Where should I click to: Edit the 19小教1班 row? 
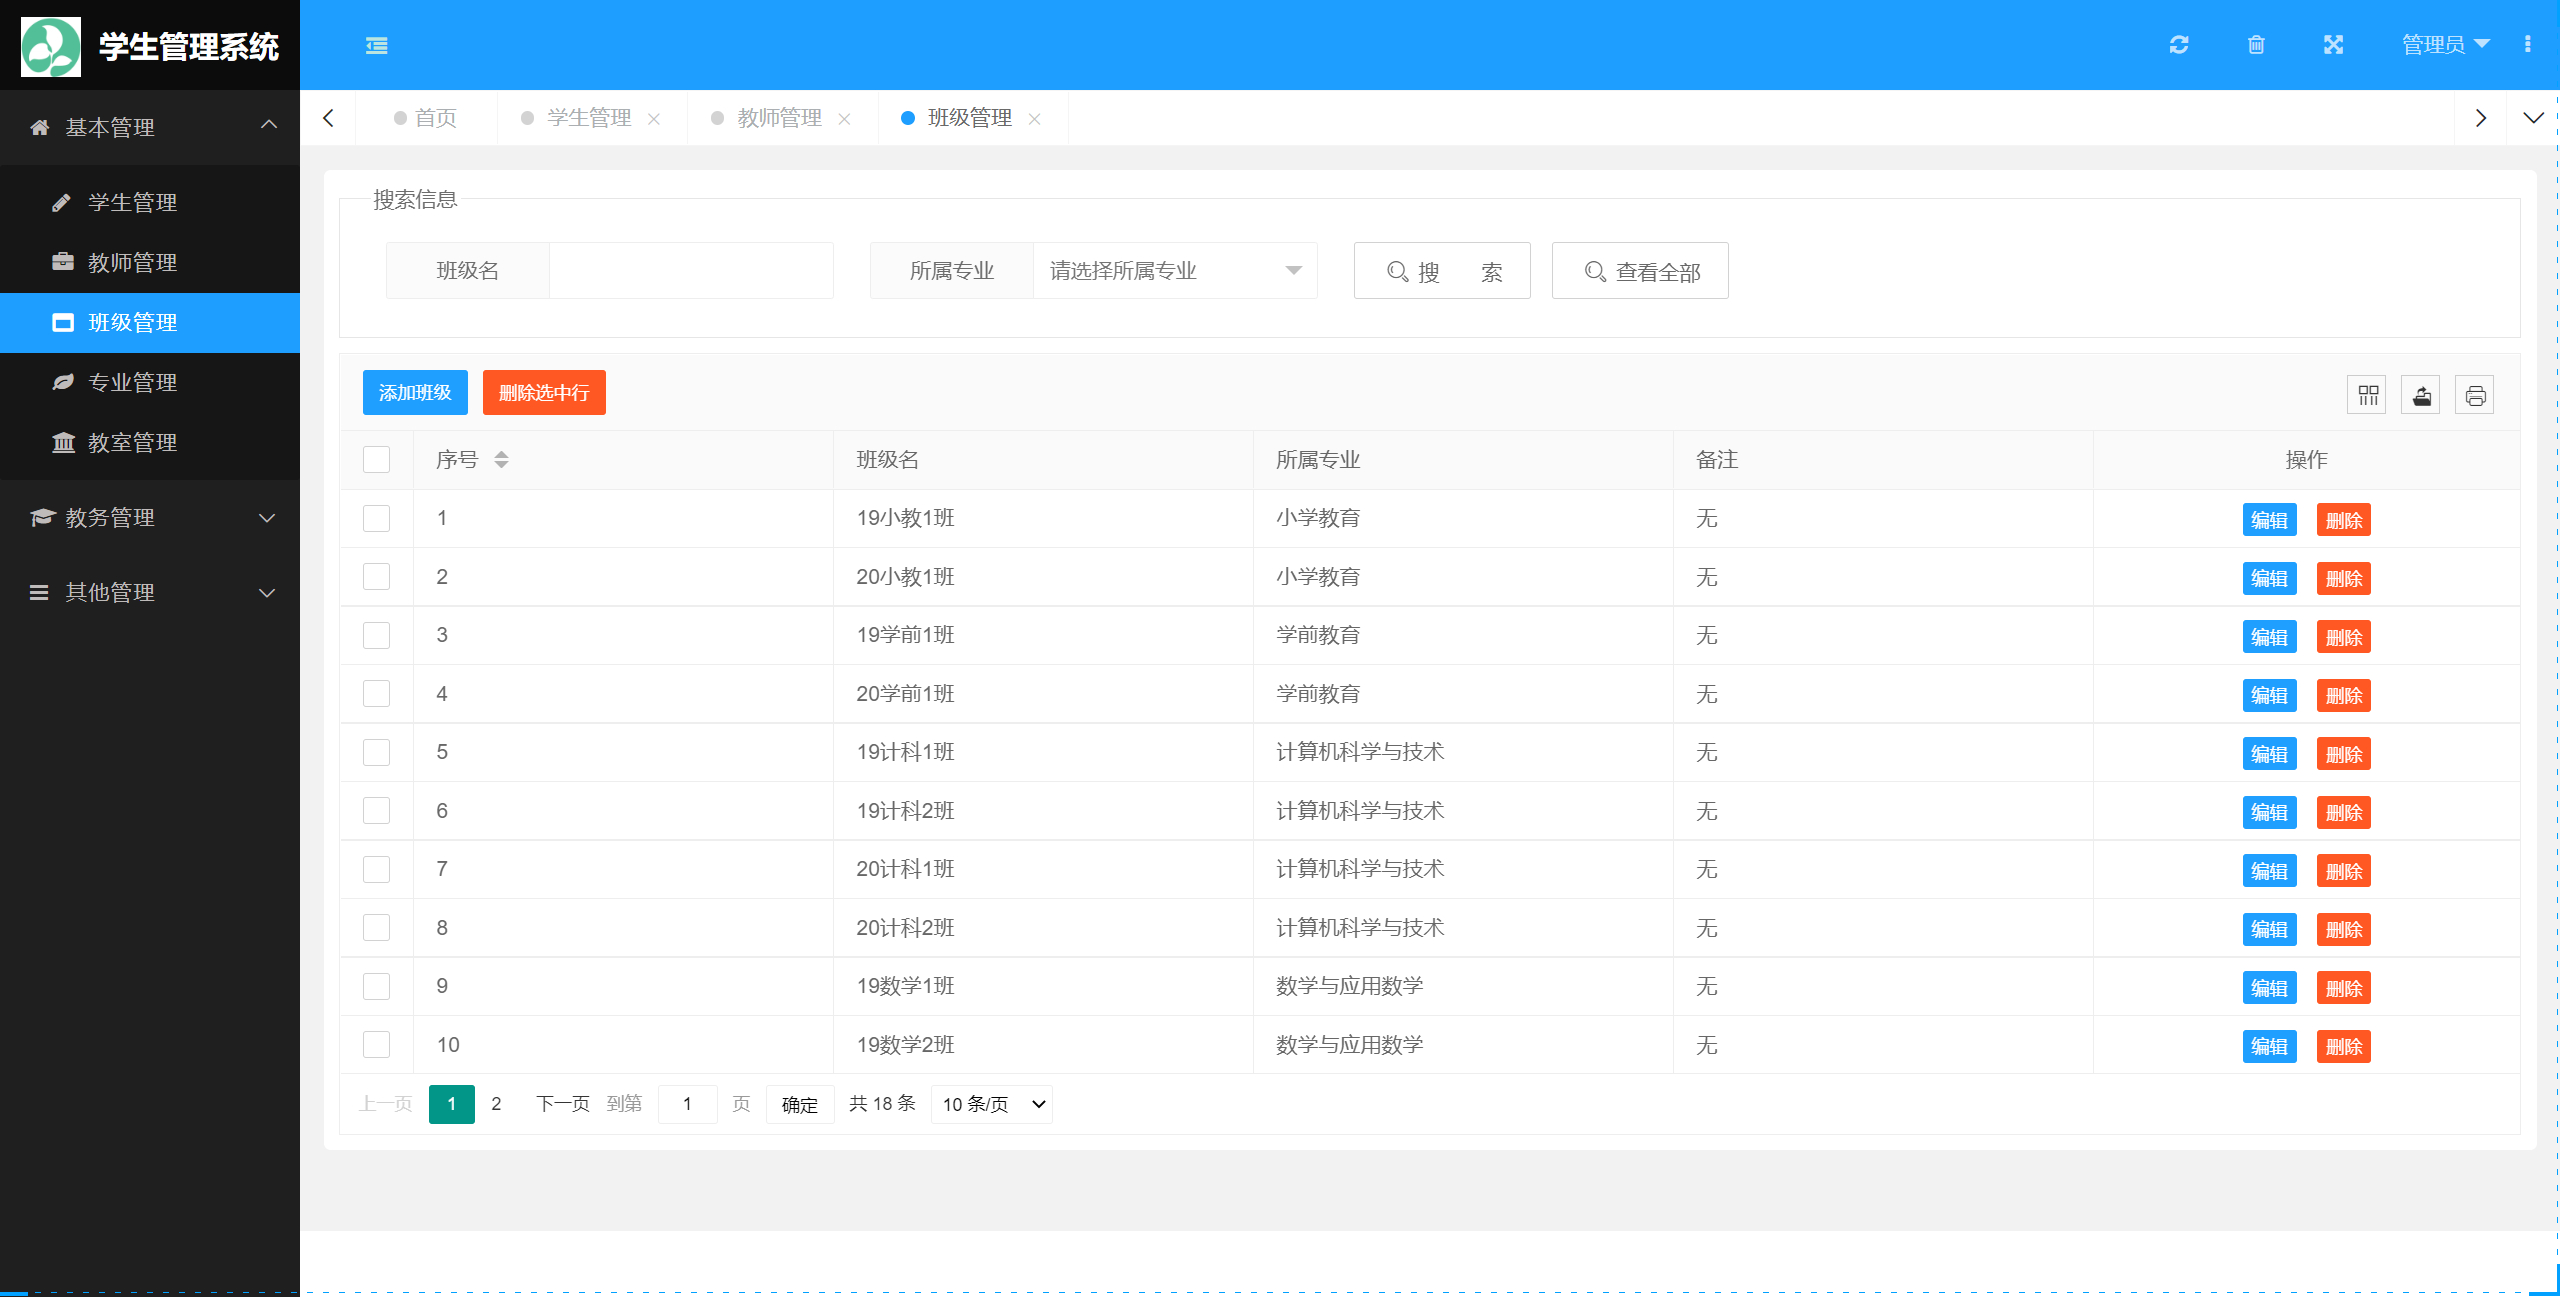[x=2270, y=520]
